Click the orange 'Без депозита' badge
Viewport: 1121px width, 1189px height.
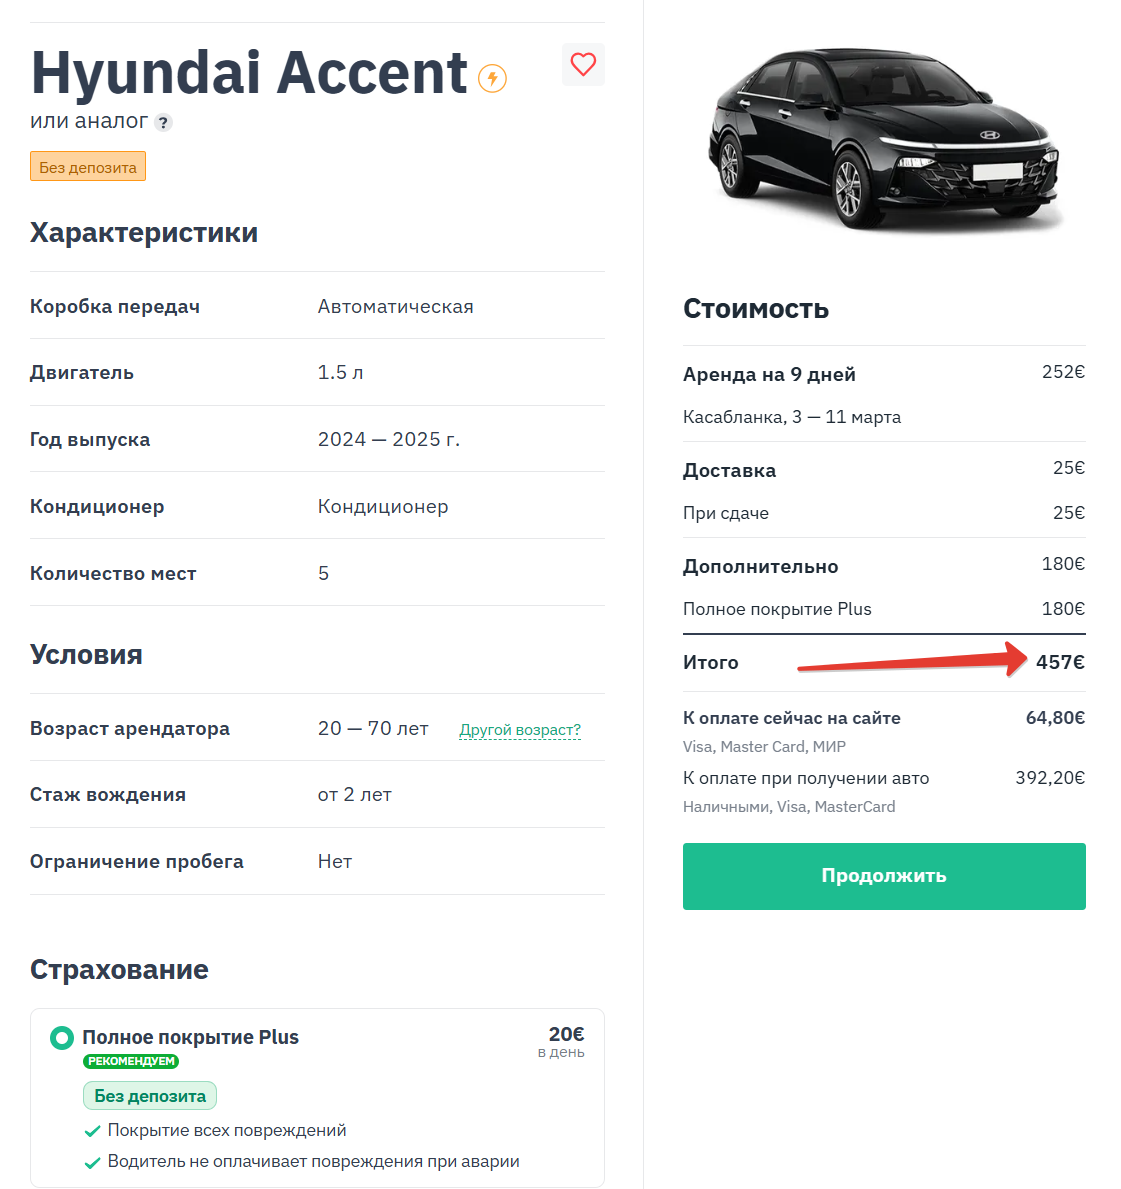tap(88, 167)
